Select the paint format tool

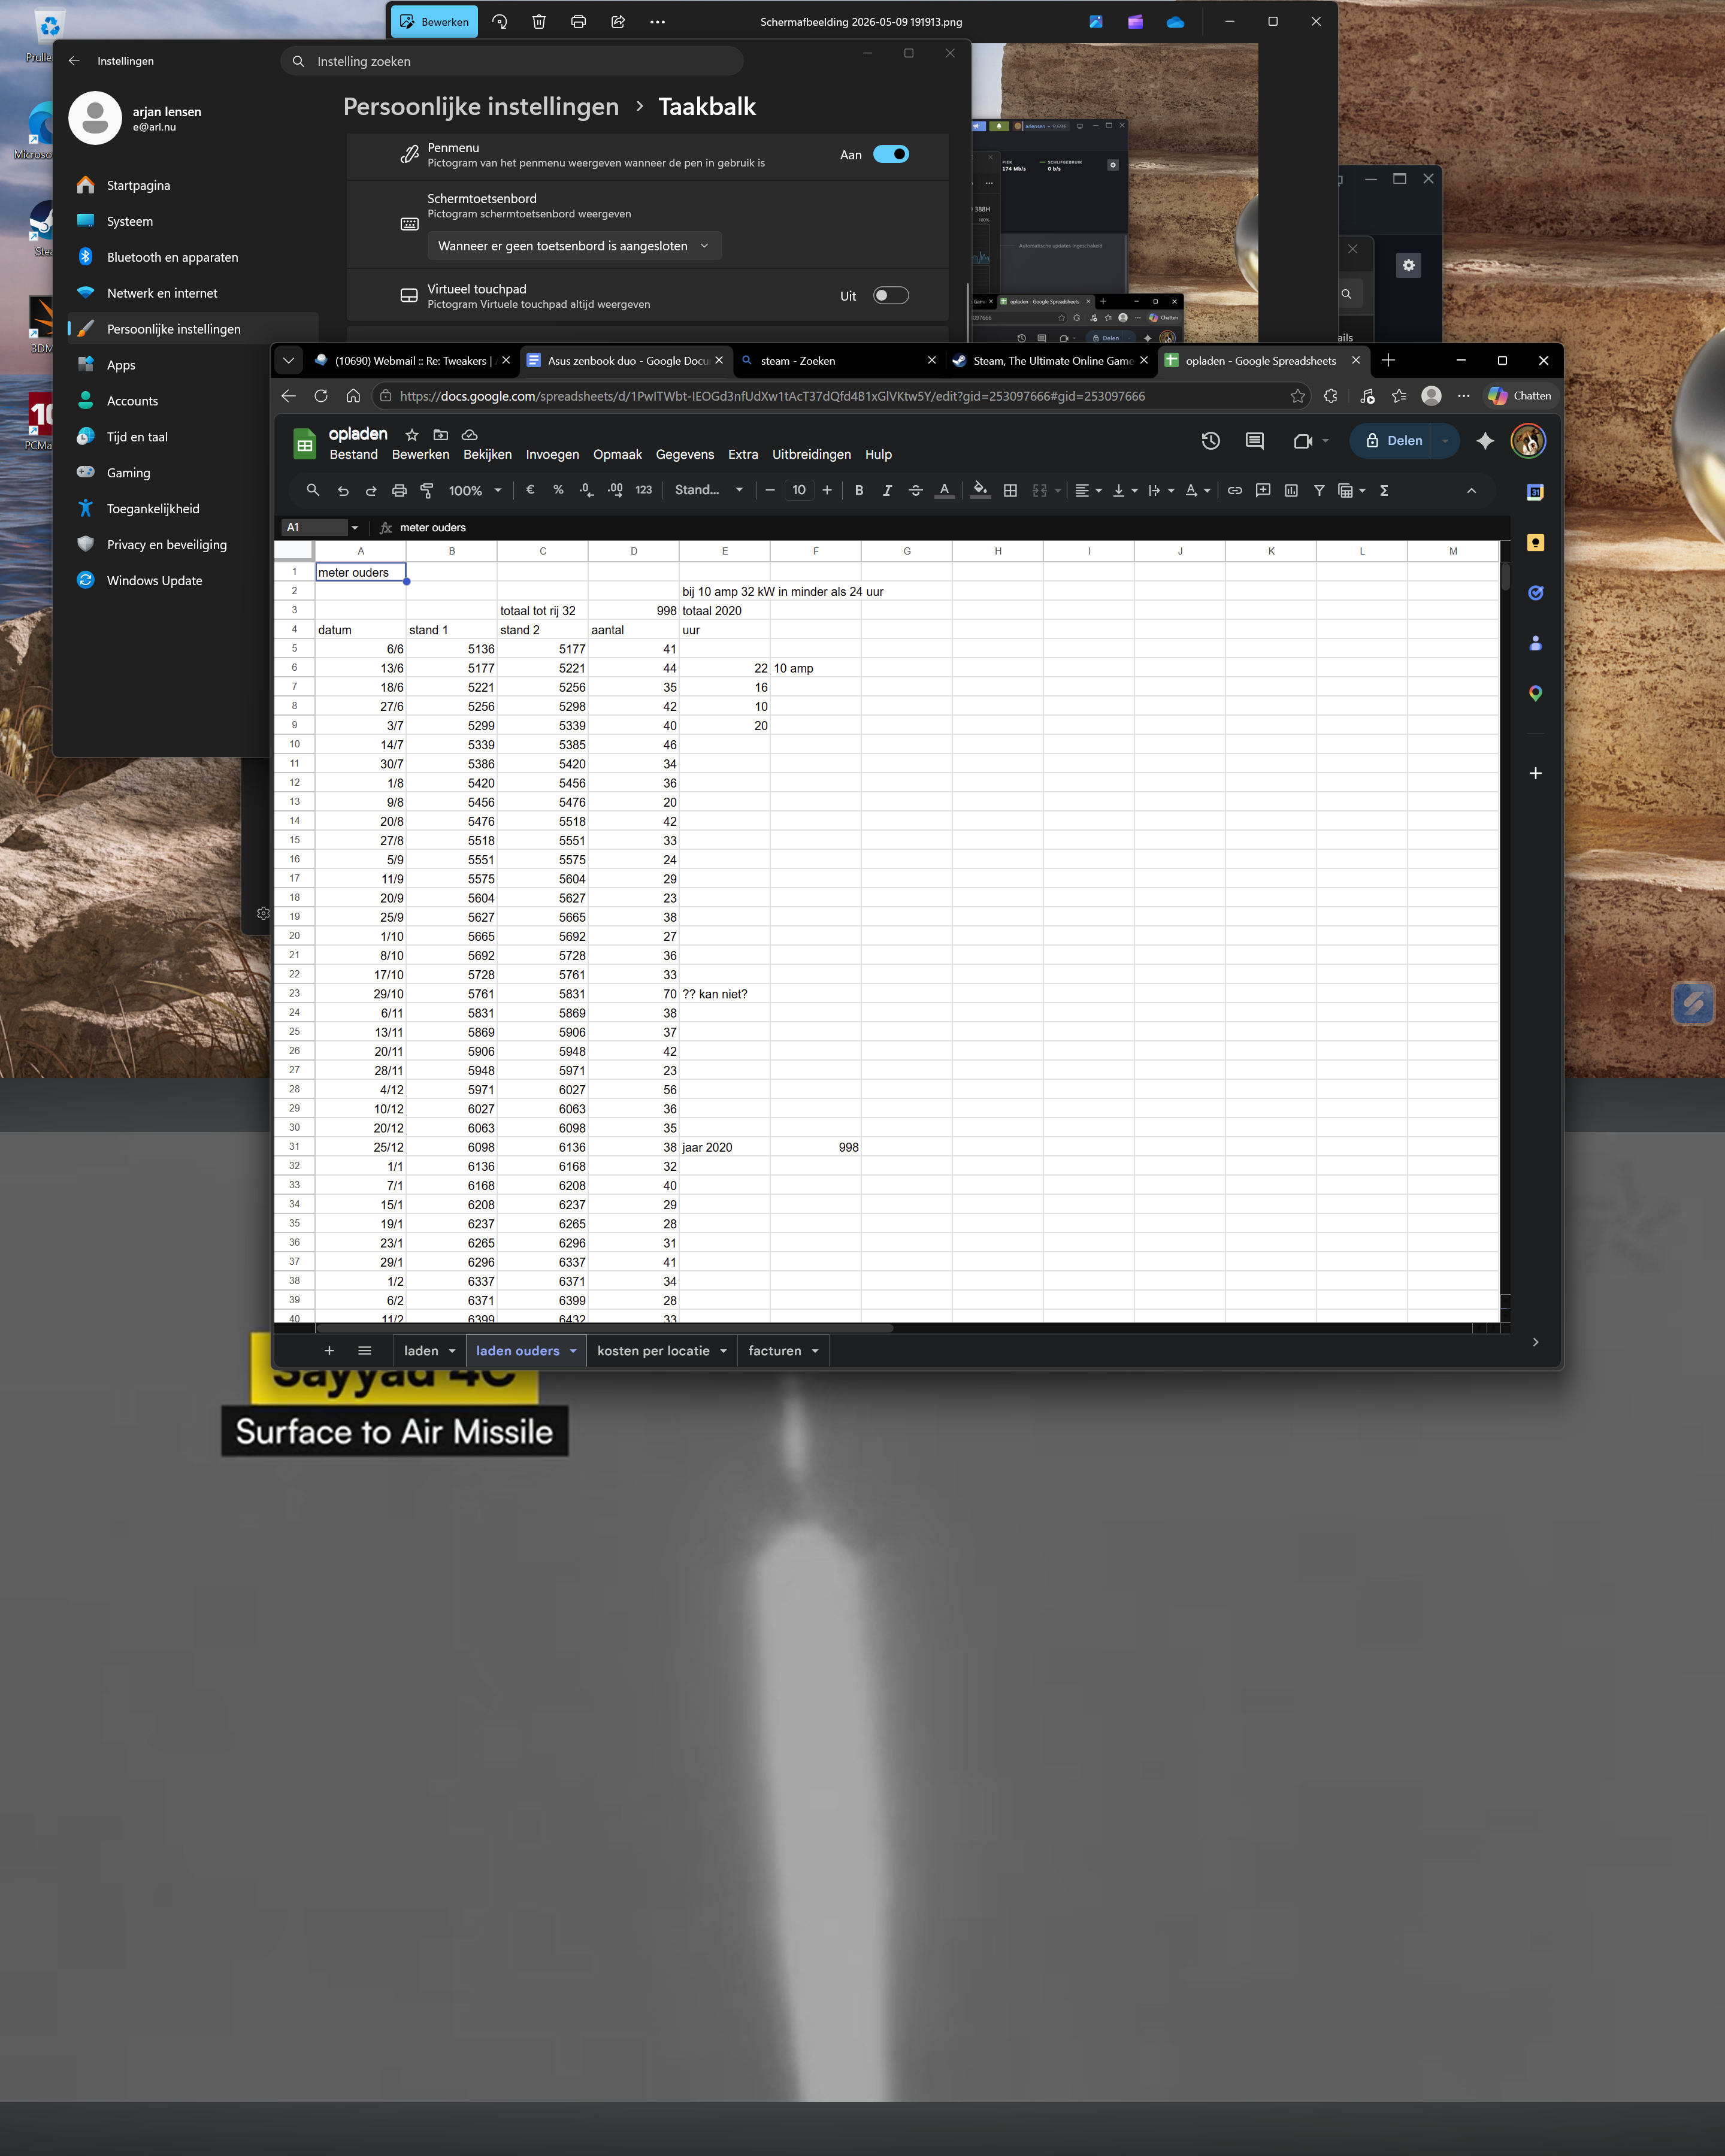point(427,490)
